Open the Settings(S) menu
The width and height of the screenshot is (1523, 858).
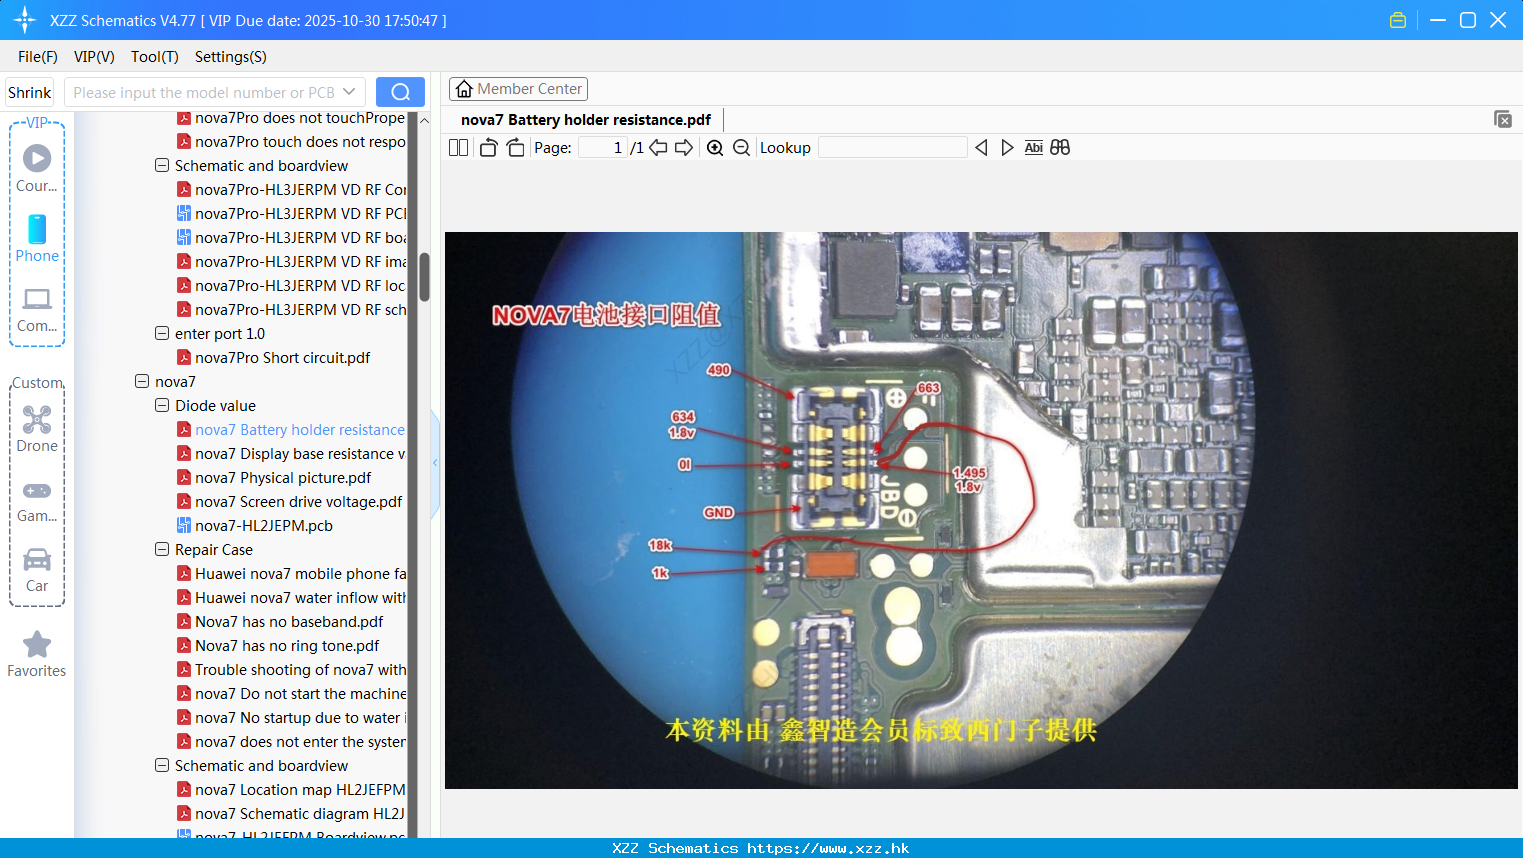231,56
